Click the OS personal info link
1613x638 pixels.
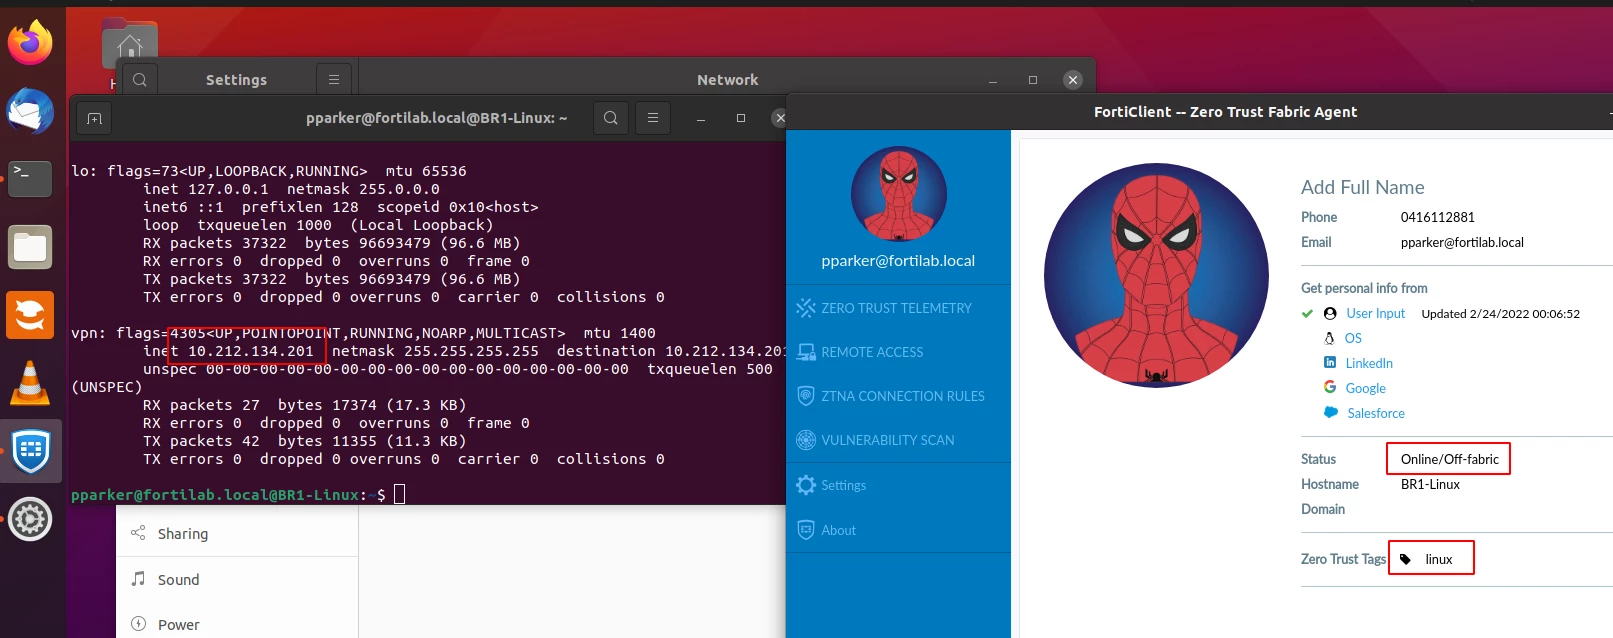point(1353,338)
